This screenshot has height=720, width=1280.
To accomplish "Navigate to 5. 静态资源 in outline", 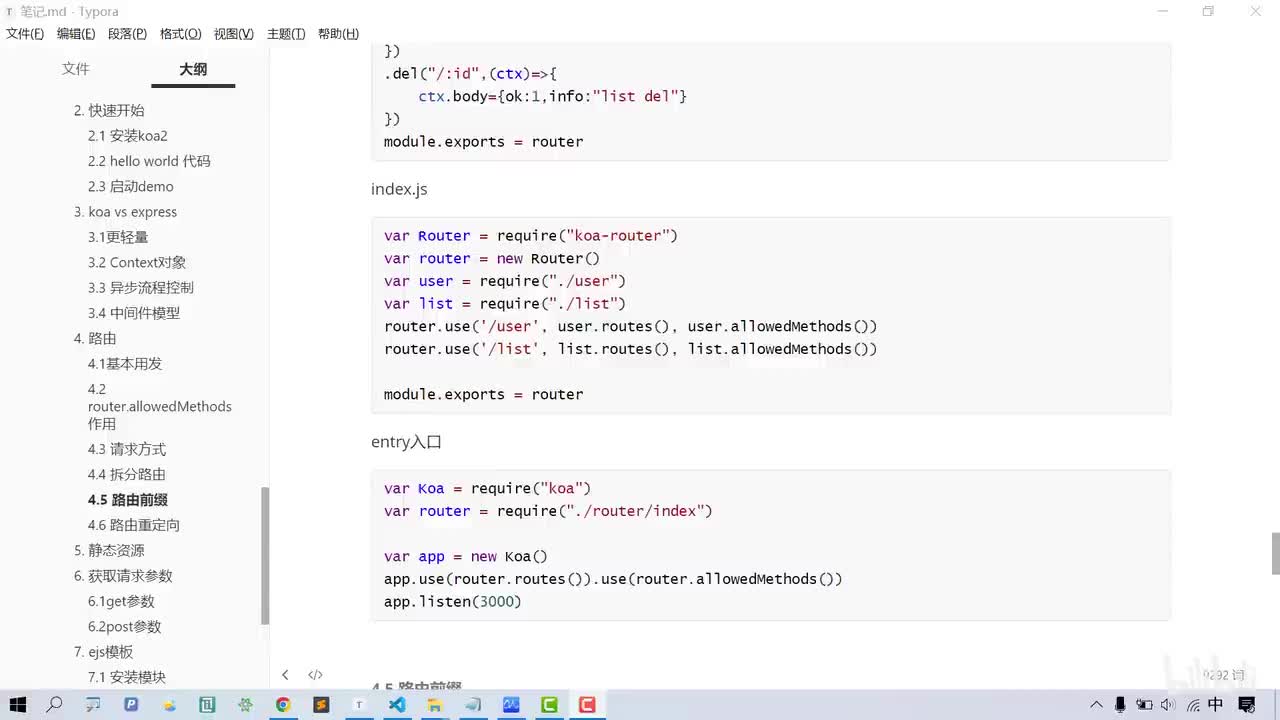I will pos(109,551).
